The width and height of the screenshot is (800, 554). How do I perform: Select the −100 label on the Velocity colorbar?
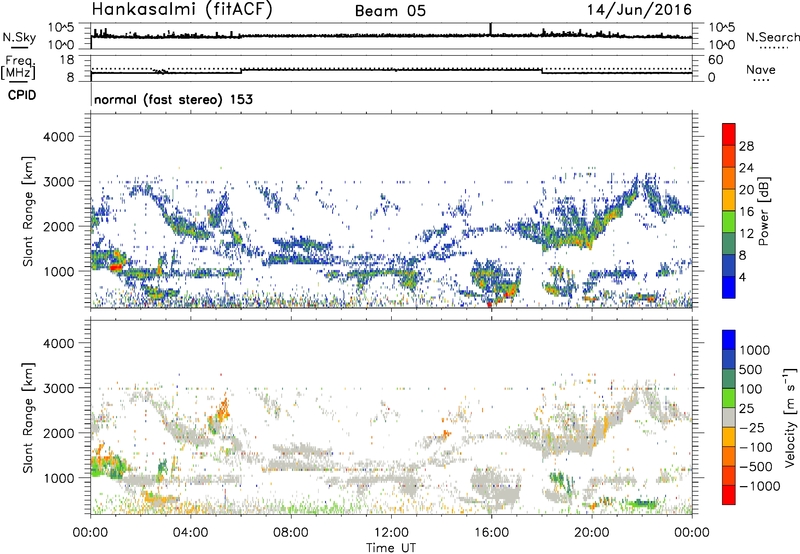tap(756, 447)
